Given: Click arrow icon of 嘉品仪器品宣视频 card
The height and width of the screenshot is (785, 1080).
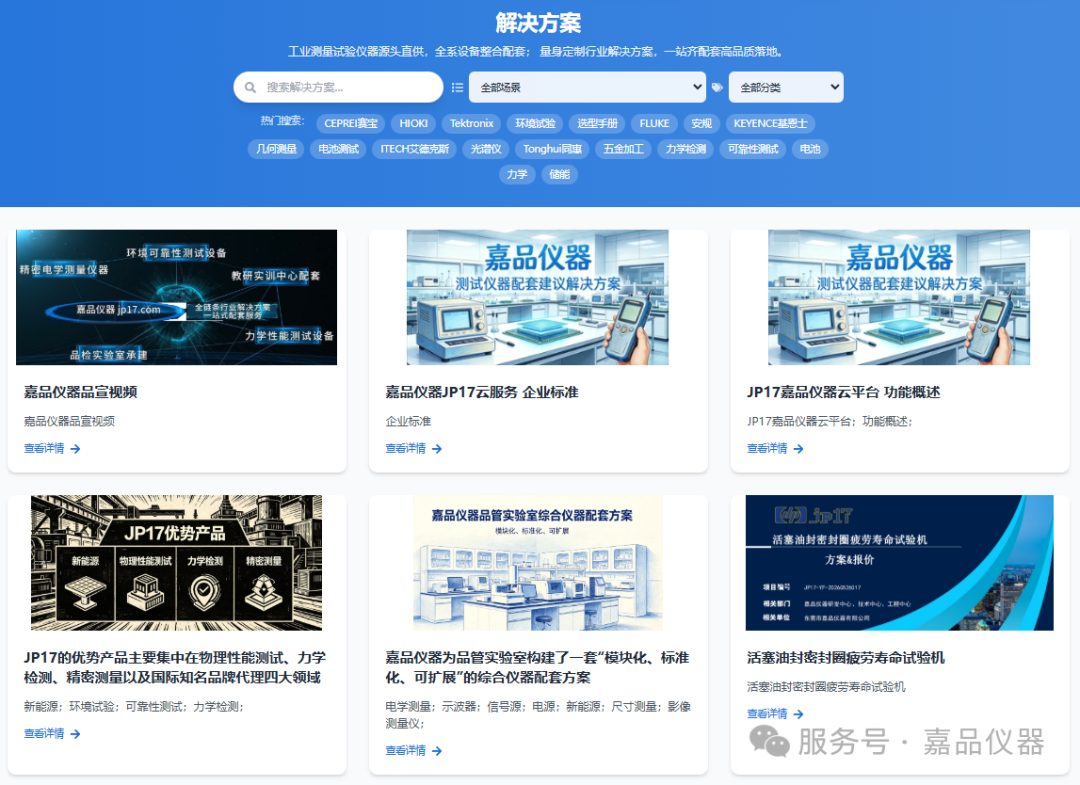Looking at the screenshot, I should pos(76,449).
